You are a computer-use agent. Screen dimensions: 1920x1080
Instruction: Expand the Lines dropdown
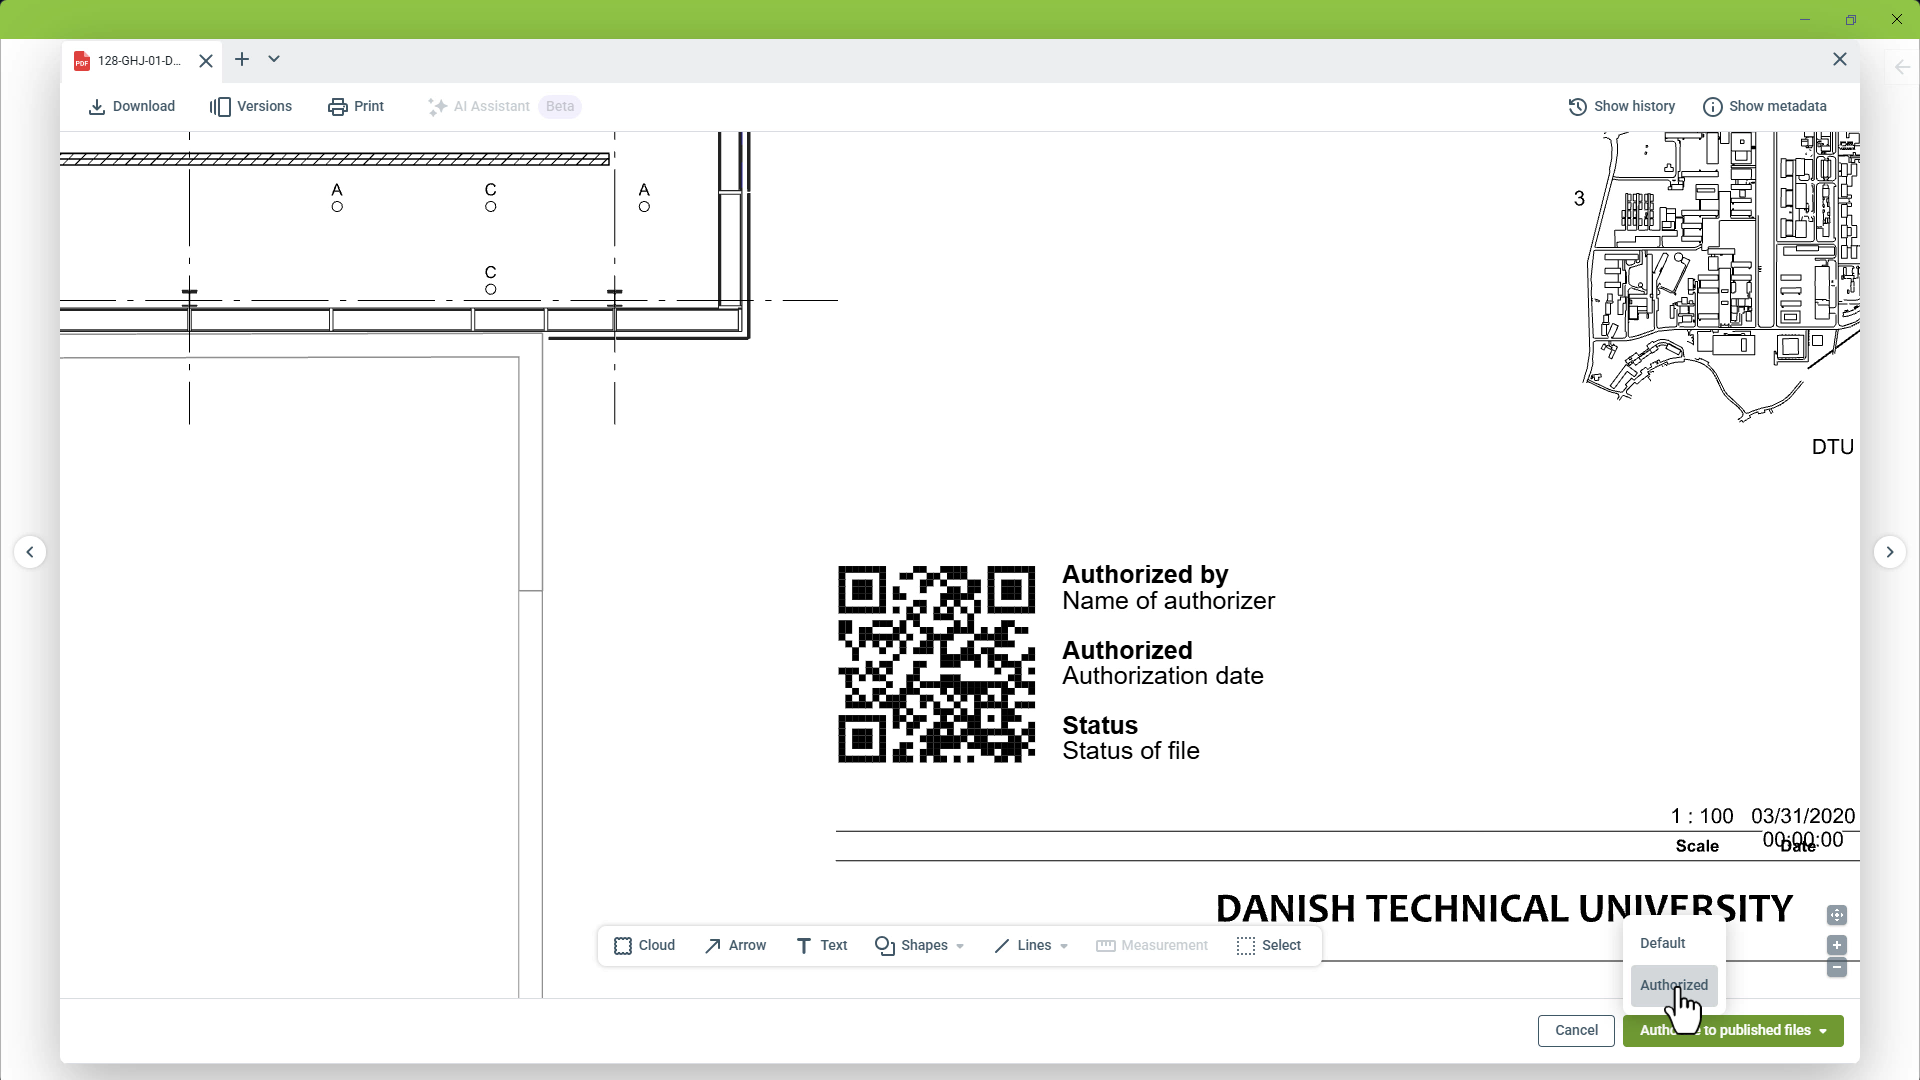(x=1031, y=945)
